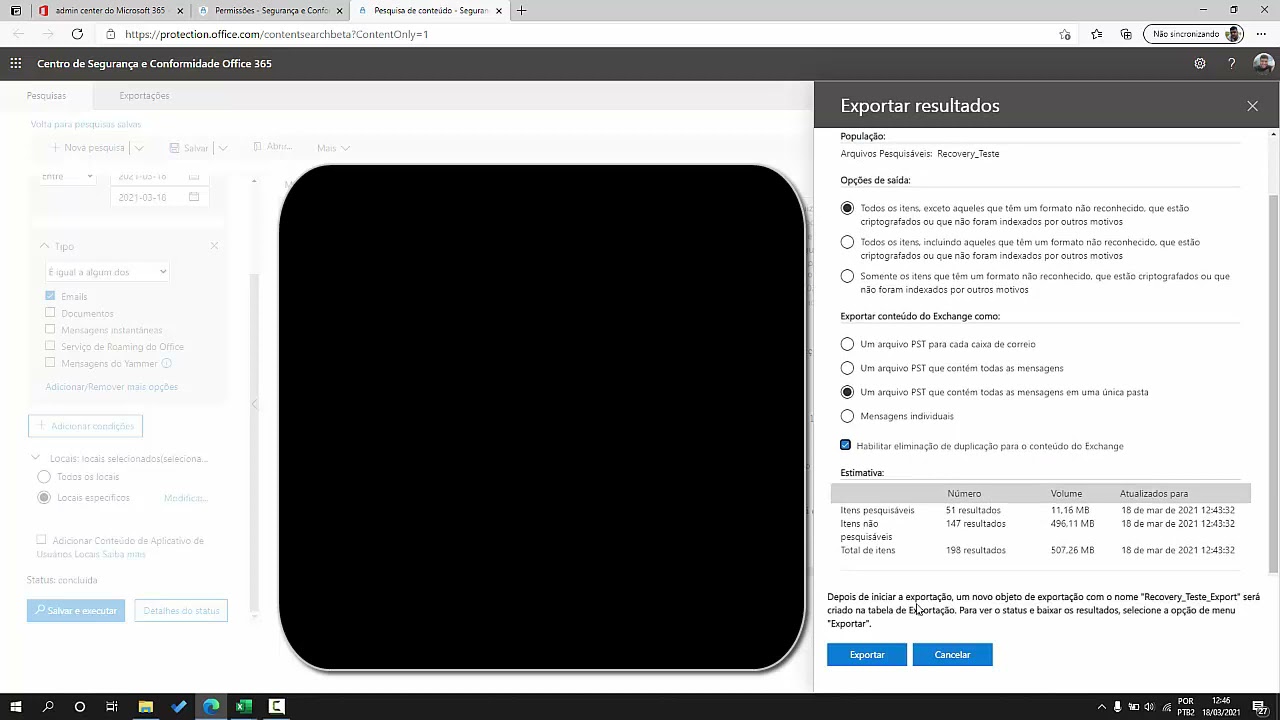Click Adicionar condições button
1280x720 pixels.
click(85, 426)
